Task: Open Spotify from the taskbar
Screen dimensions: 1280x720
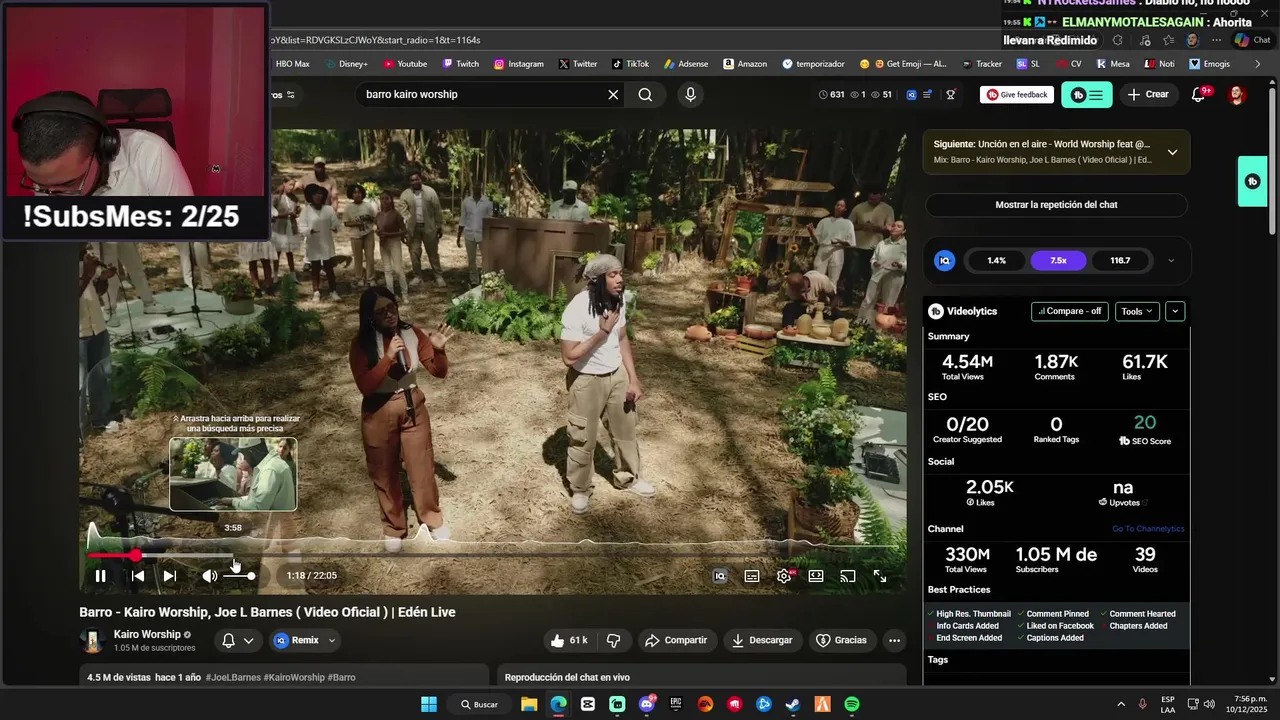Action: 852,704
